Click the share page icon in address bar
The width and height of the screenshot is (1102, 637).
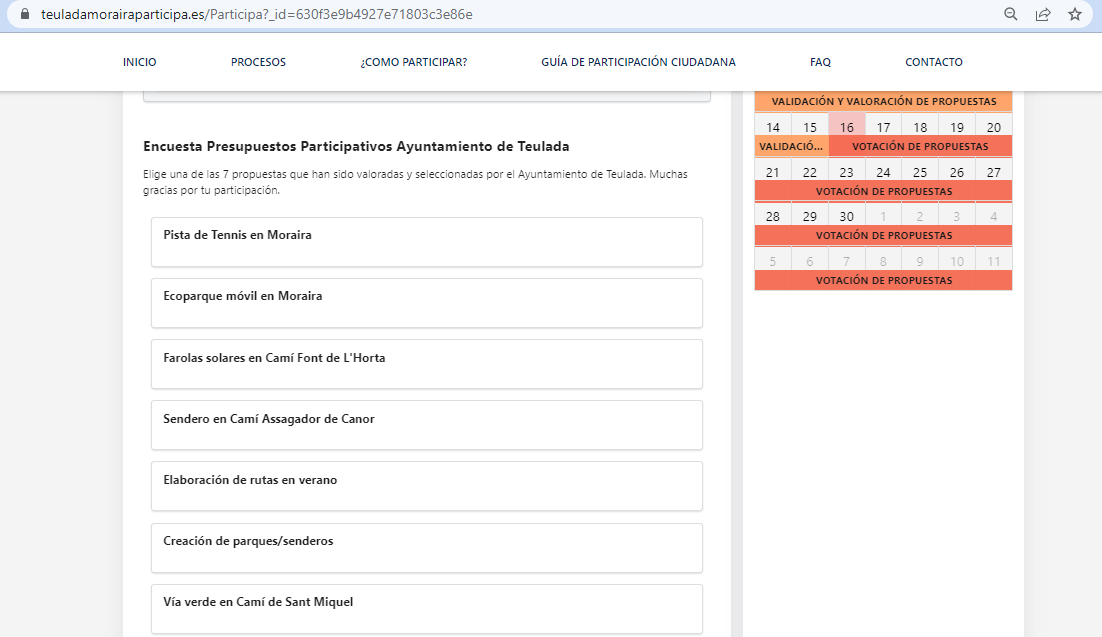point(1043,14)
